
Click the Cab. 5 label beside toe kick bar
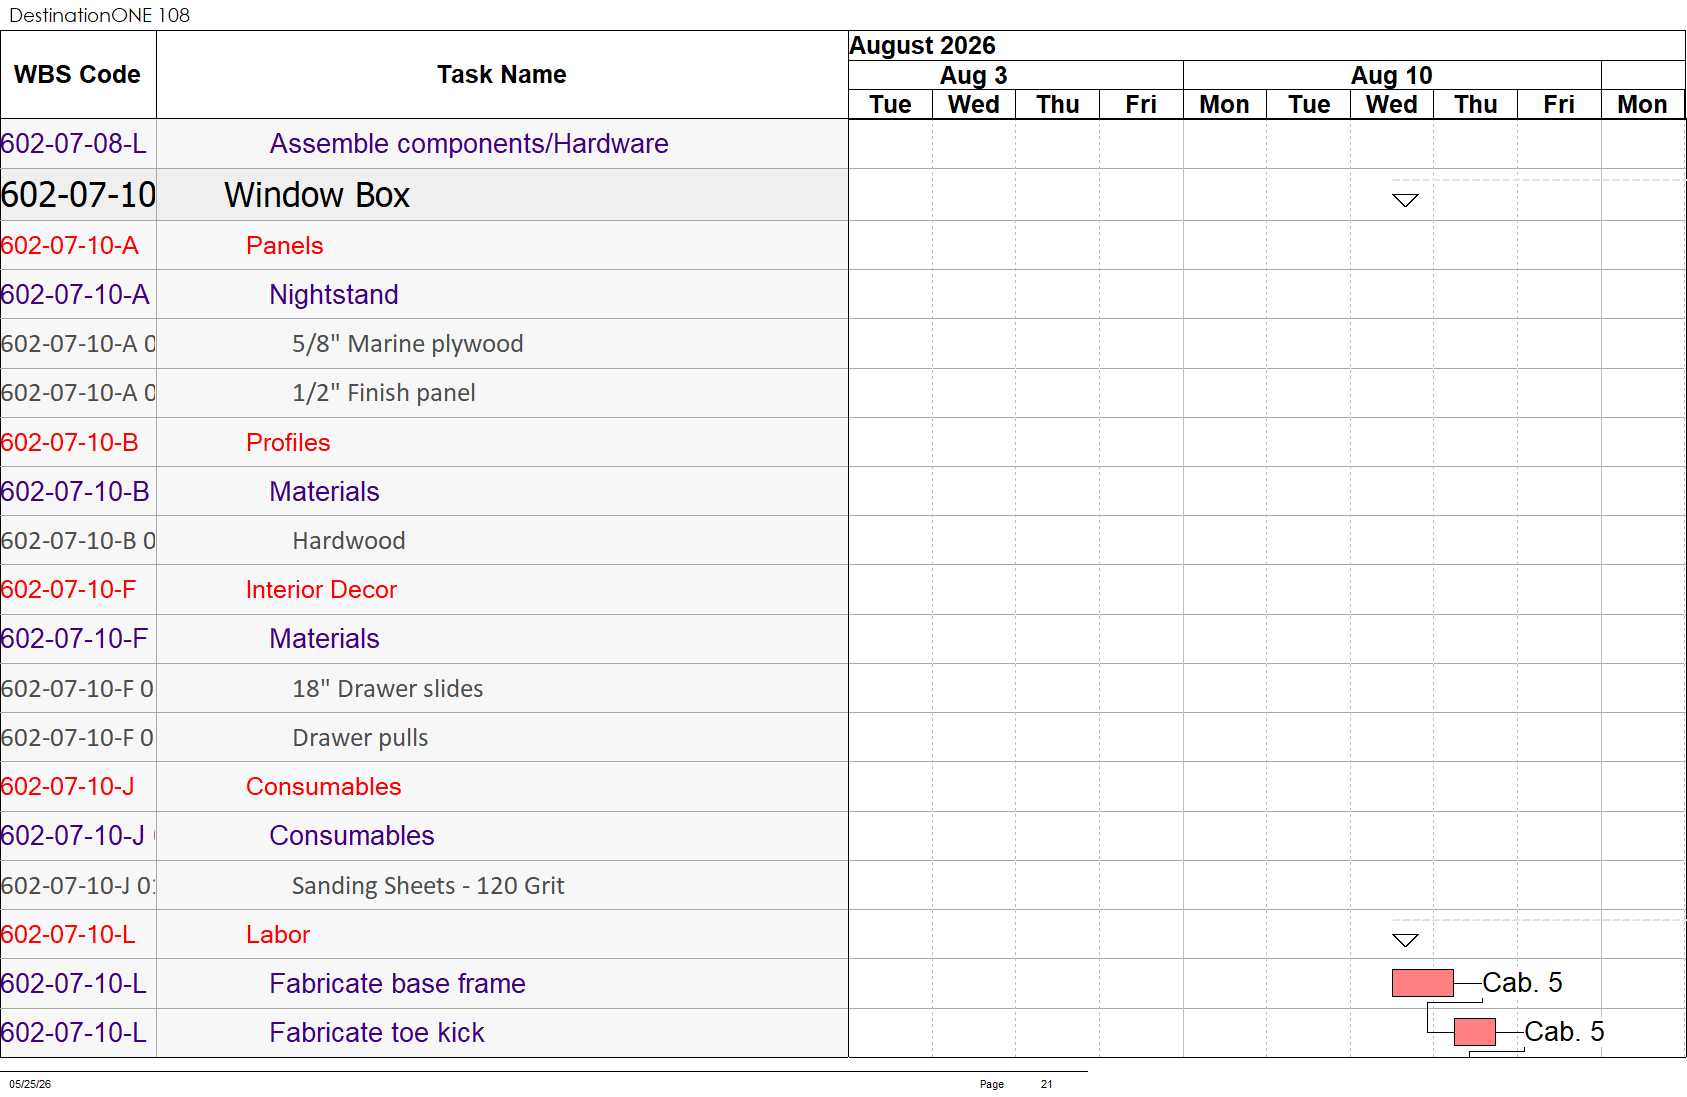(x=1564, y=1032)
